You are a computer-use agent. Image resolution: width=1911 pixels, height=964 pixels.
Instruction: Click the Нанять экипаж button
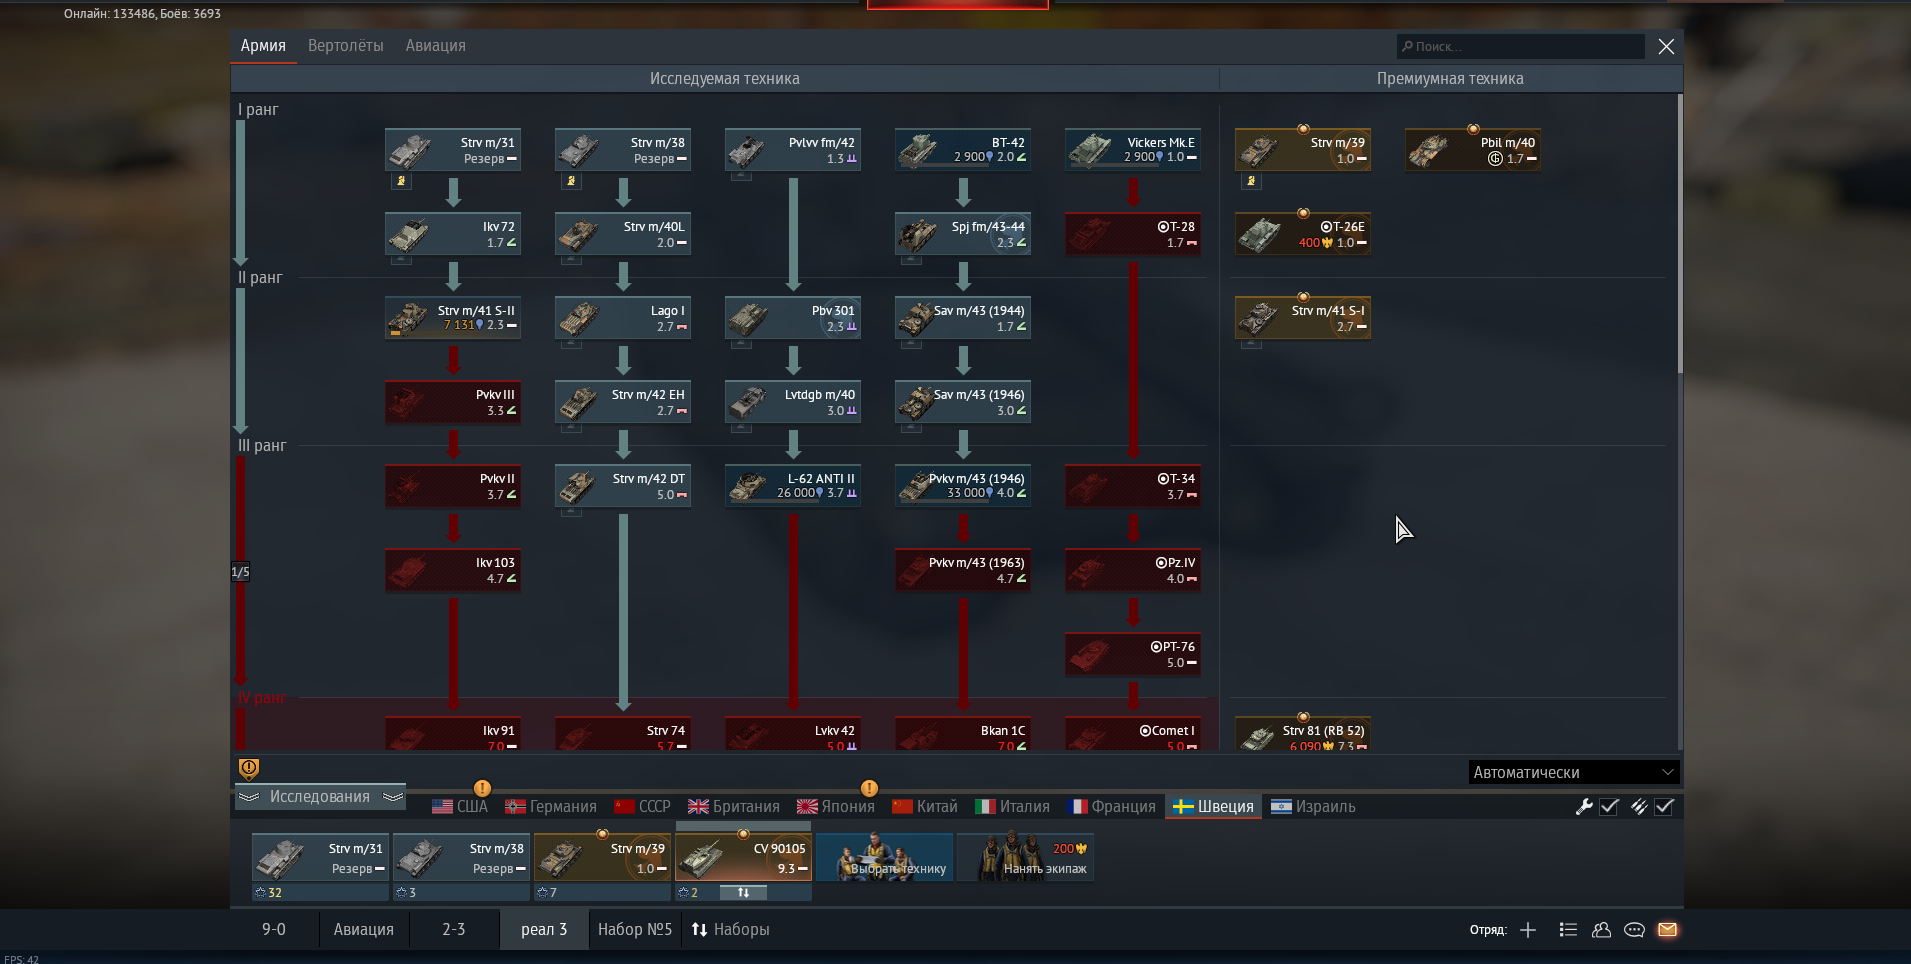tap(1025, 857)
